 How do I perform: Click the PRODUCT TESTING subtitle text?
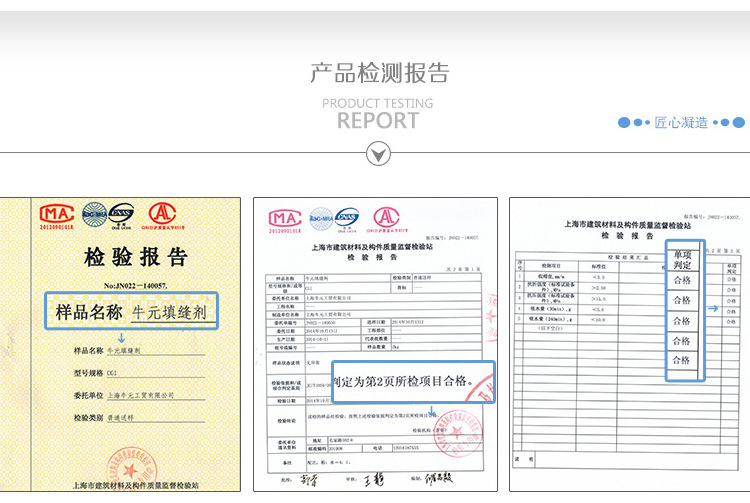[x=377, y=103]
